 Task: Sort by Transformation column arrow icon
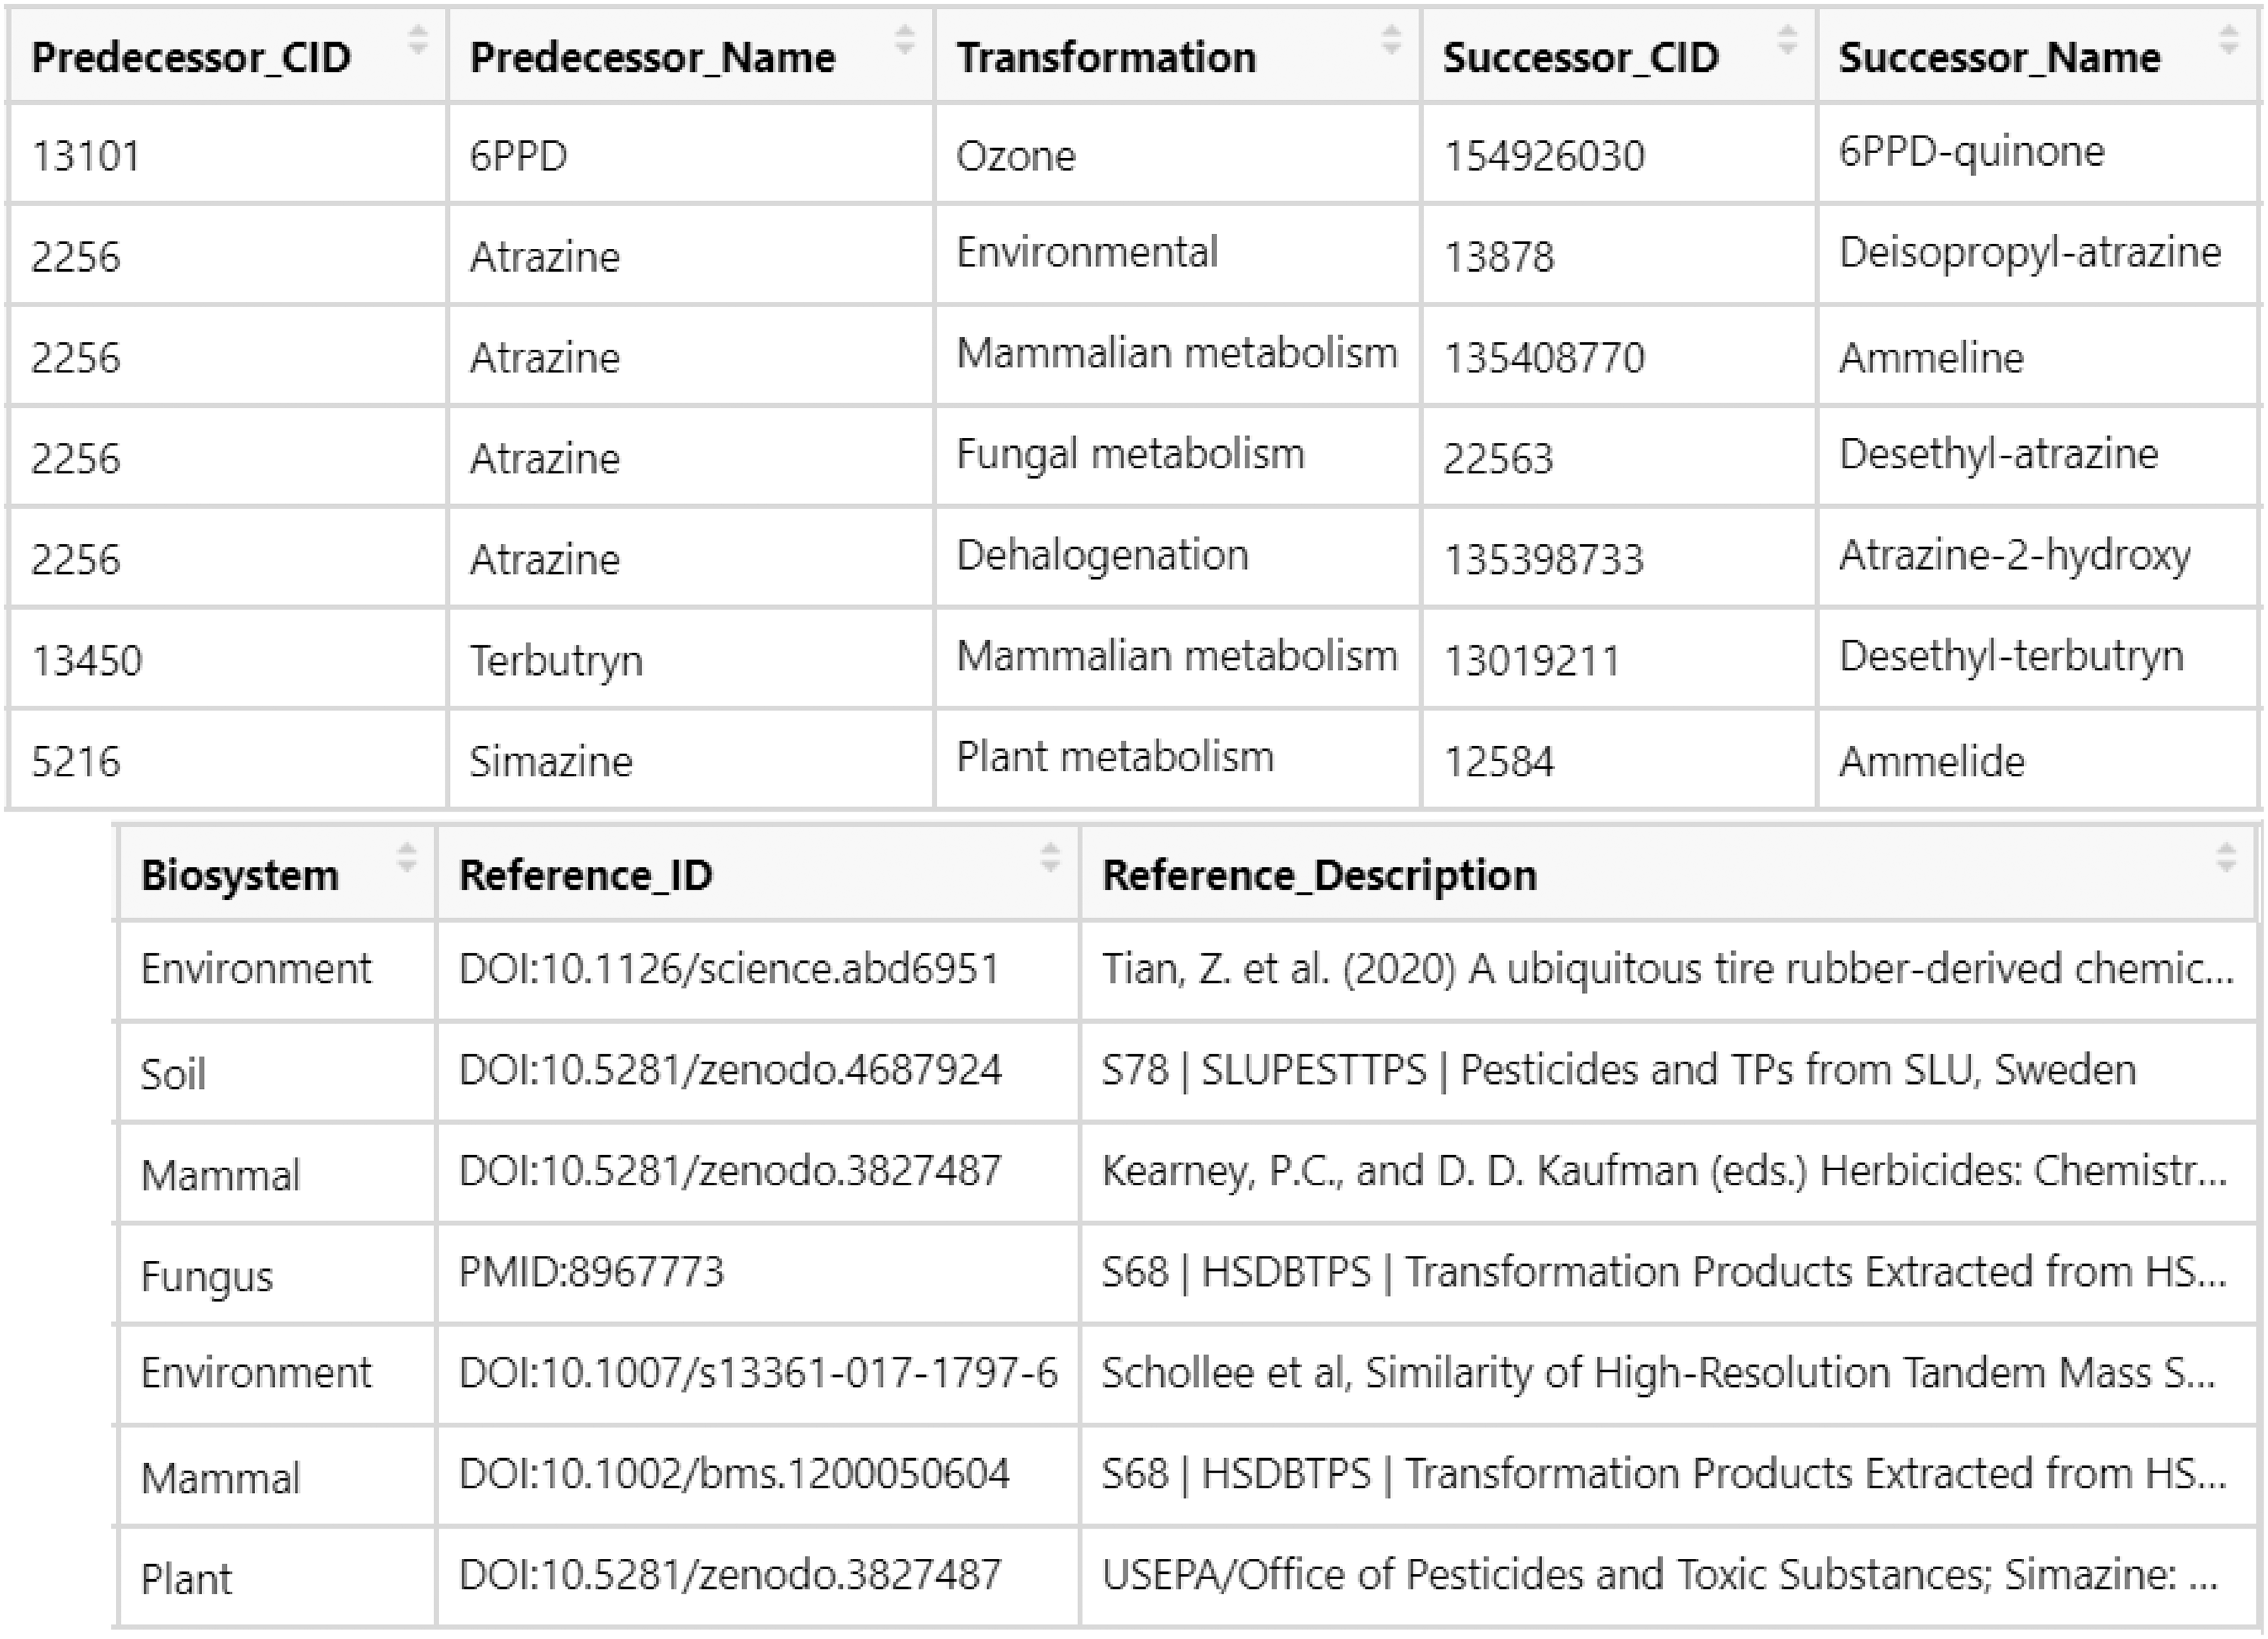tap(1390, 41)
